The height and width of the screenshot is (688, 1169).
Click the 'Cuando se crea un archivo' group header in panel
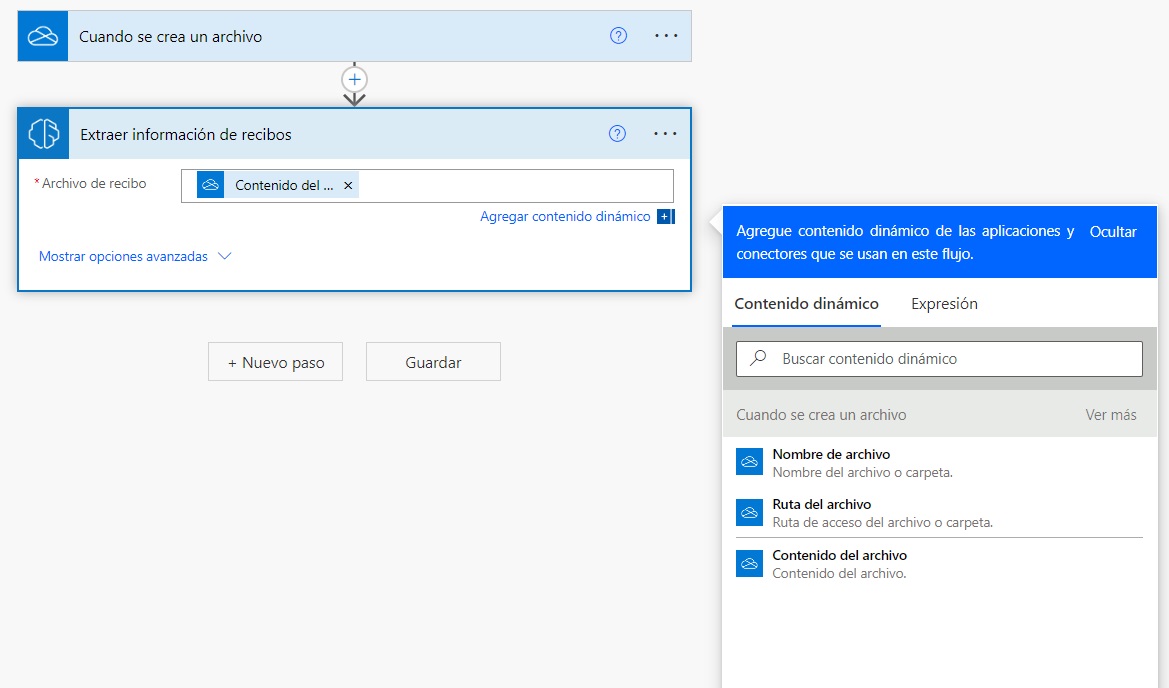coord(821,415)
